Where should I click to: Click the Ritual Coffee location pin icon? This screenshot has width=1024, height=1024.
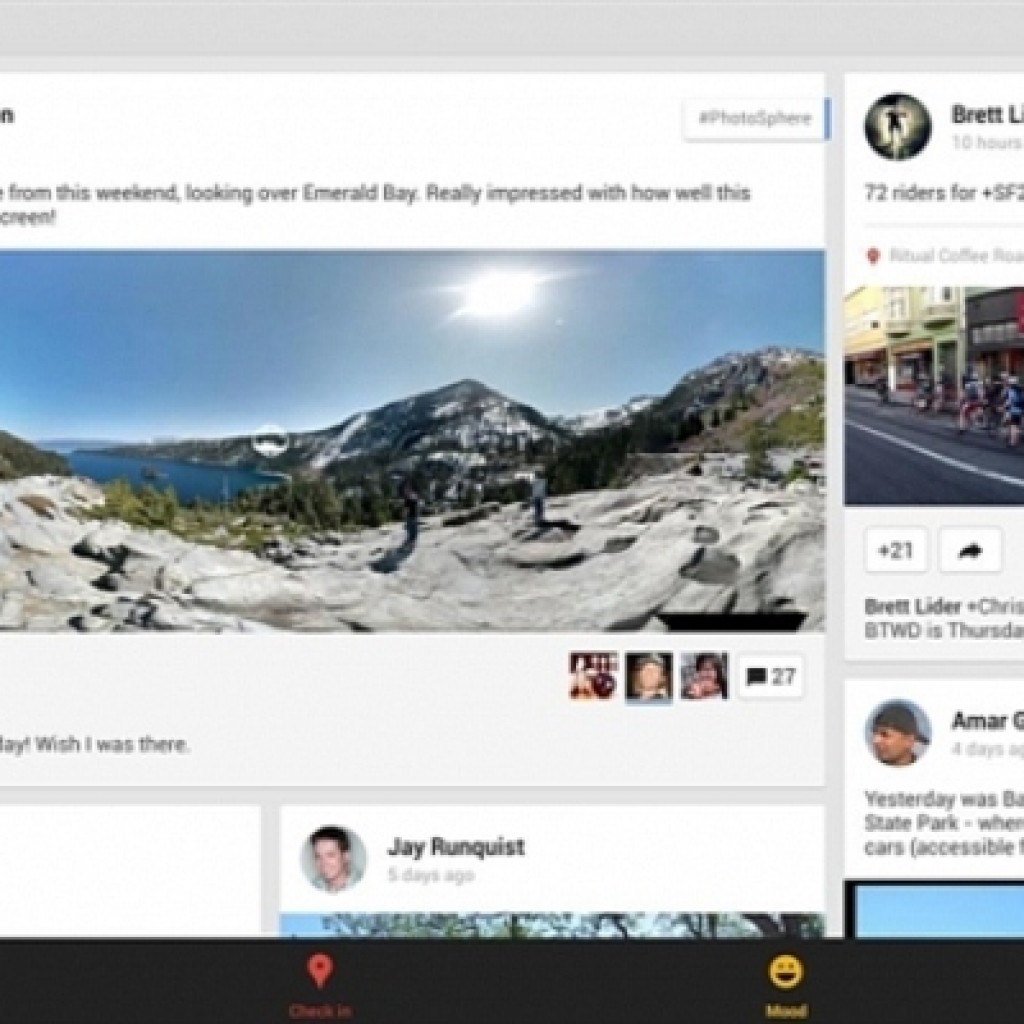point(873,255)
